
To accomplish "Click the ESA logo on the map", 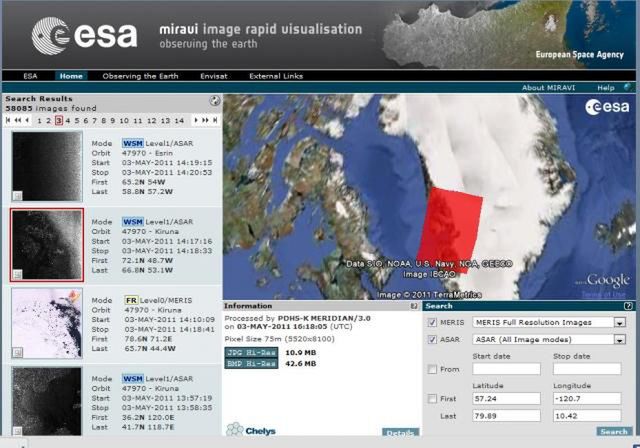I will tap(607, 107).
